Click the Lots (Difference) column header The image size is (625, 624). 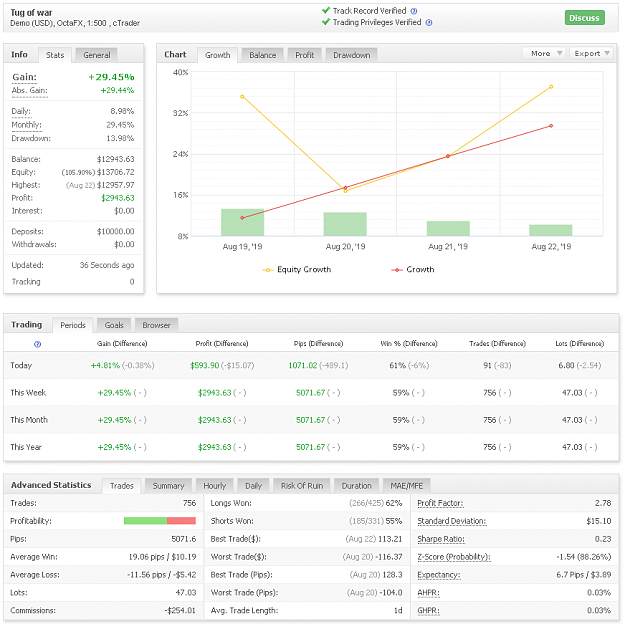coord(580,344)
